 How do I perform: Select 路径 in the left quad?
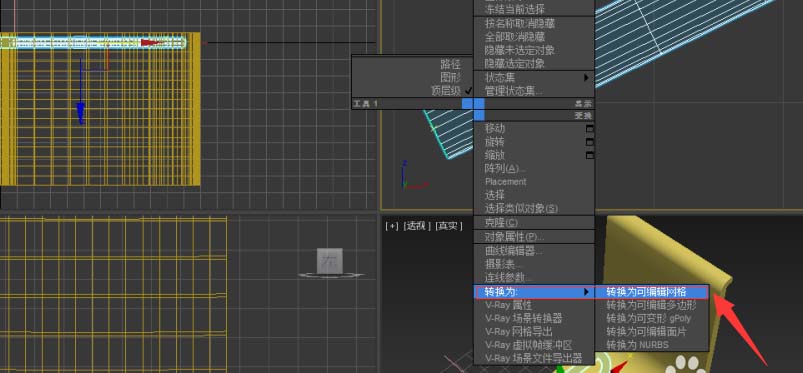[x=451, y=64]
